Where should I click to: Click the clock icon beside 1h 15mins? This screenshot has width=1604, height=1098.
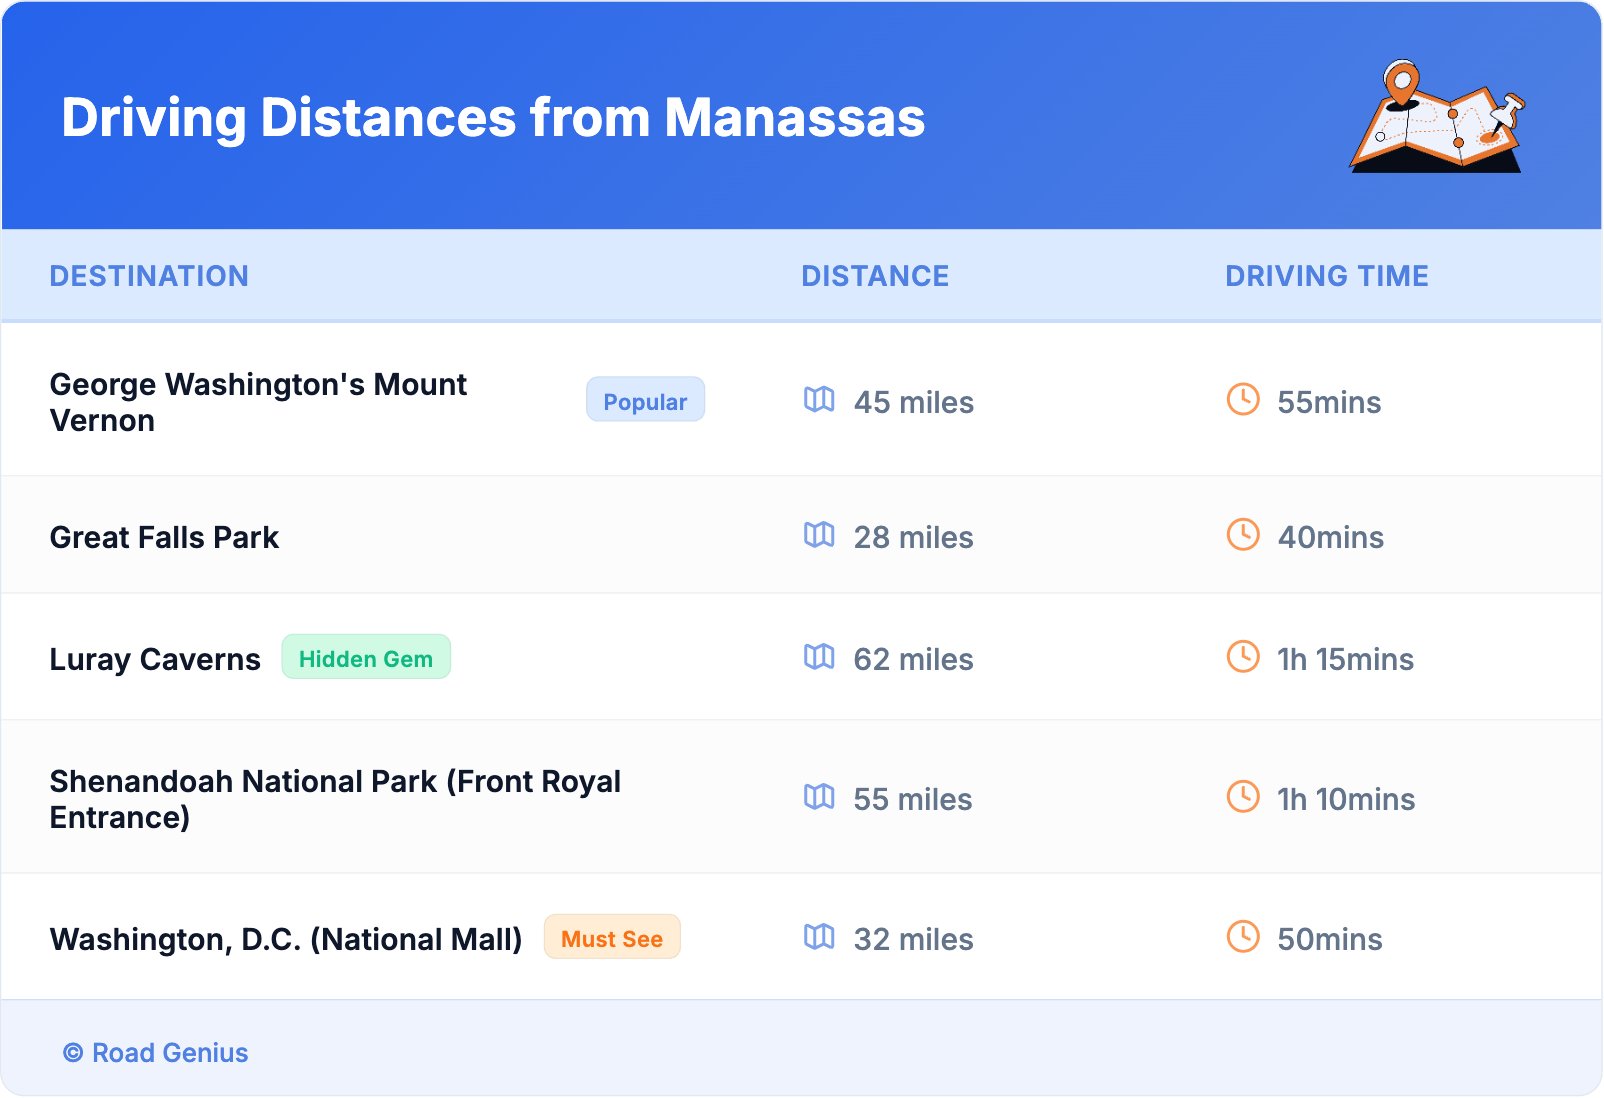click(1243, 657)
